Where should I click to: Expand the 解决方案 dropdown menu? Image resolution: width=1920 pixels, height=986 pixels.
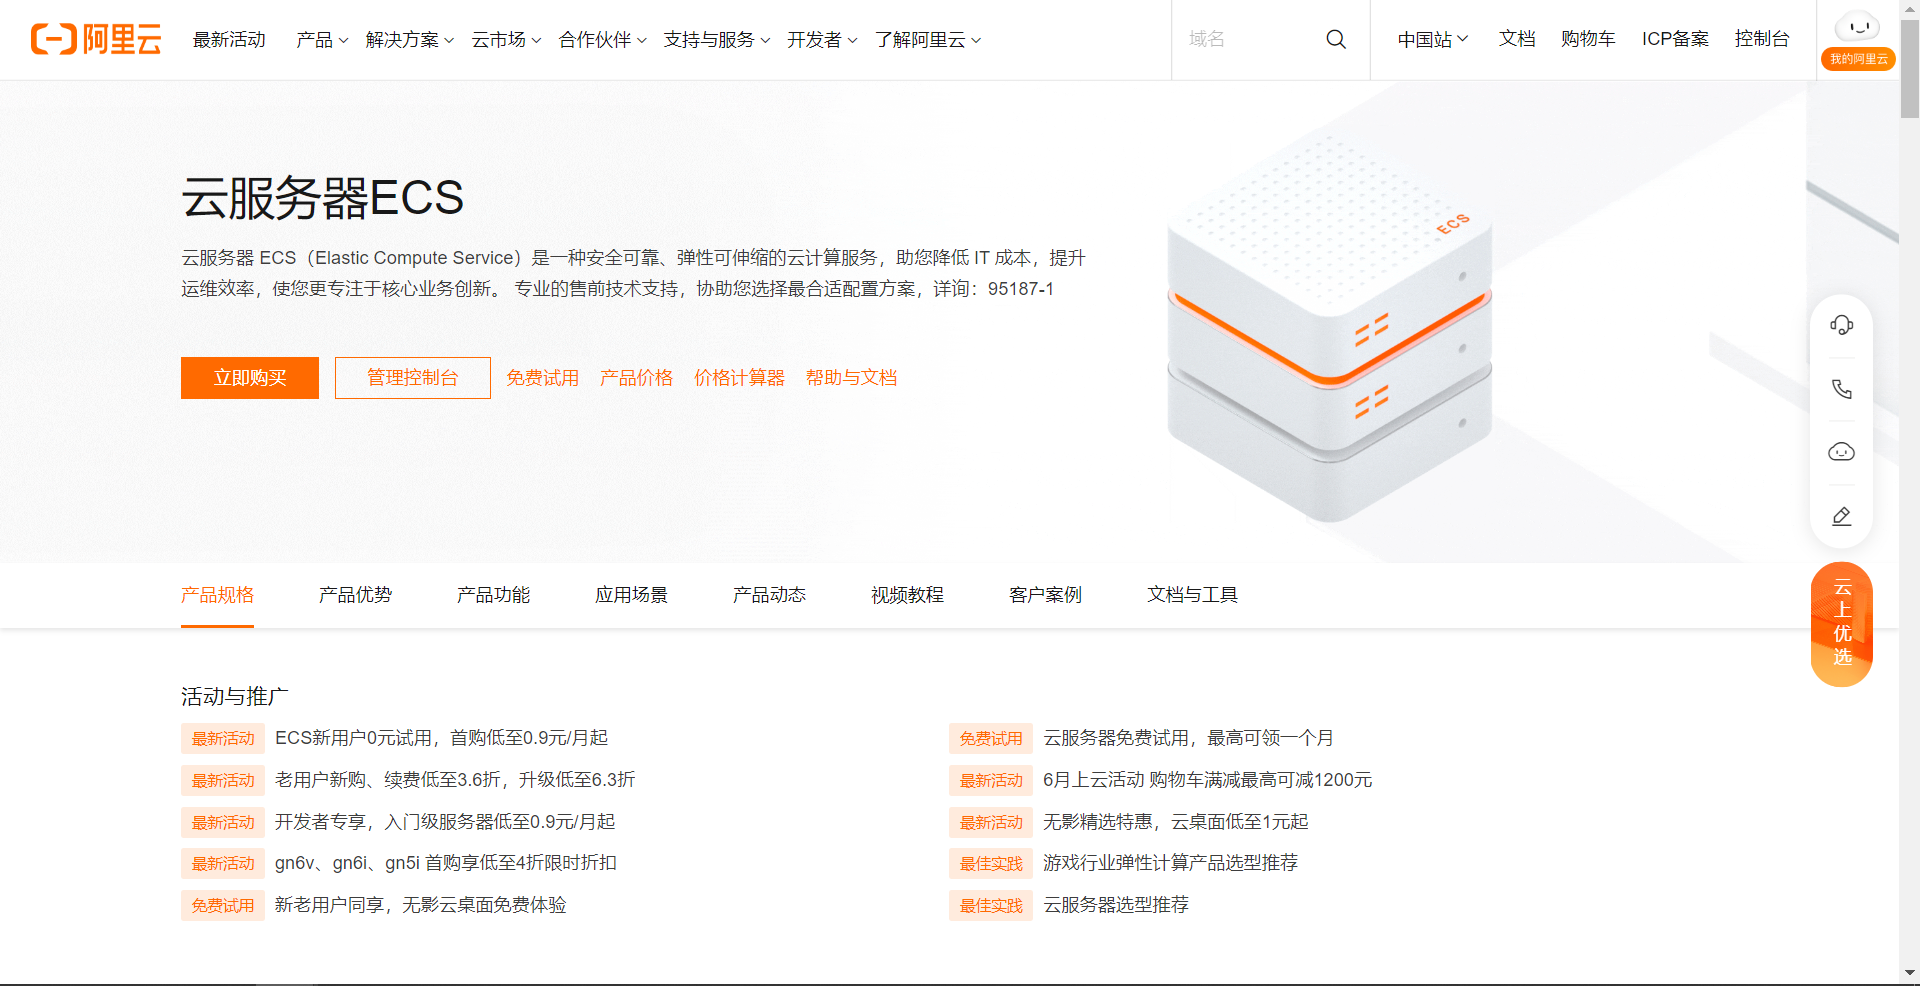click(410, 40)
